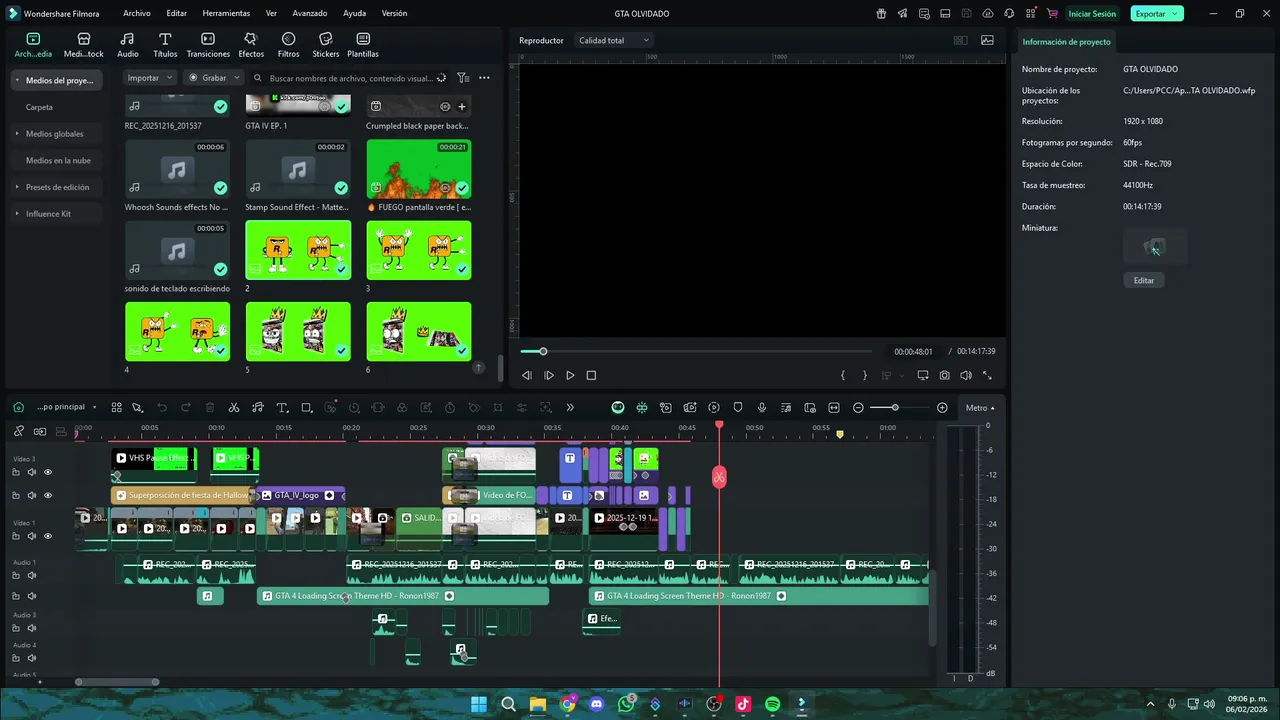Viewport: 1280px width, 720px height.
Task: Click the gift icon in title bar
Action: click(x=881, y=14)
